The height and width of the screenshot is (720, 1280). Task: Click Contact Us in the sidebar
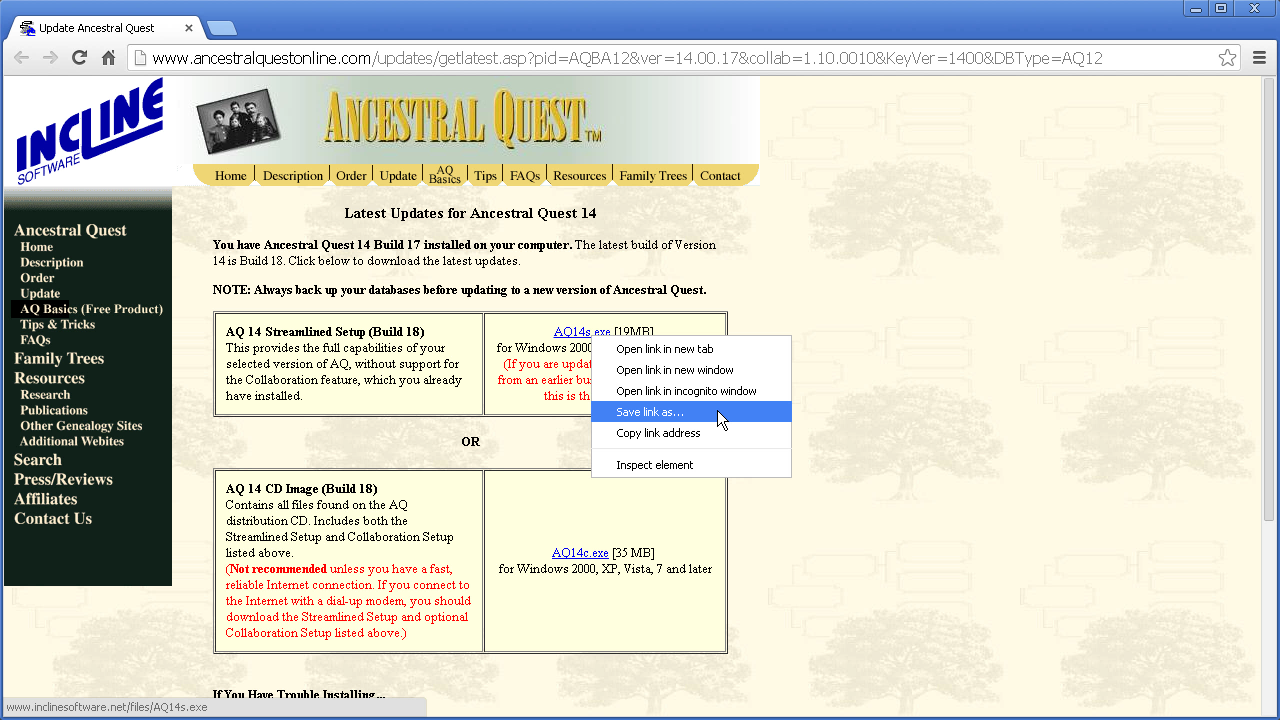point(53,518)
